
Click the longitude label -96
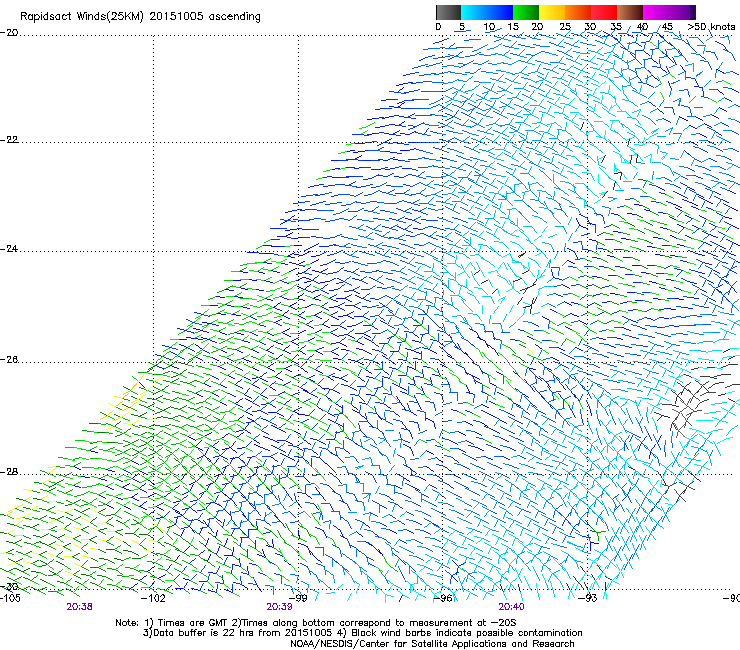443,598
